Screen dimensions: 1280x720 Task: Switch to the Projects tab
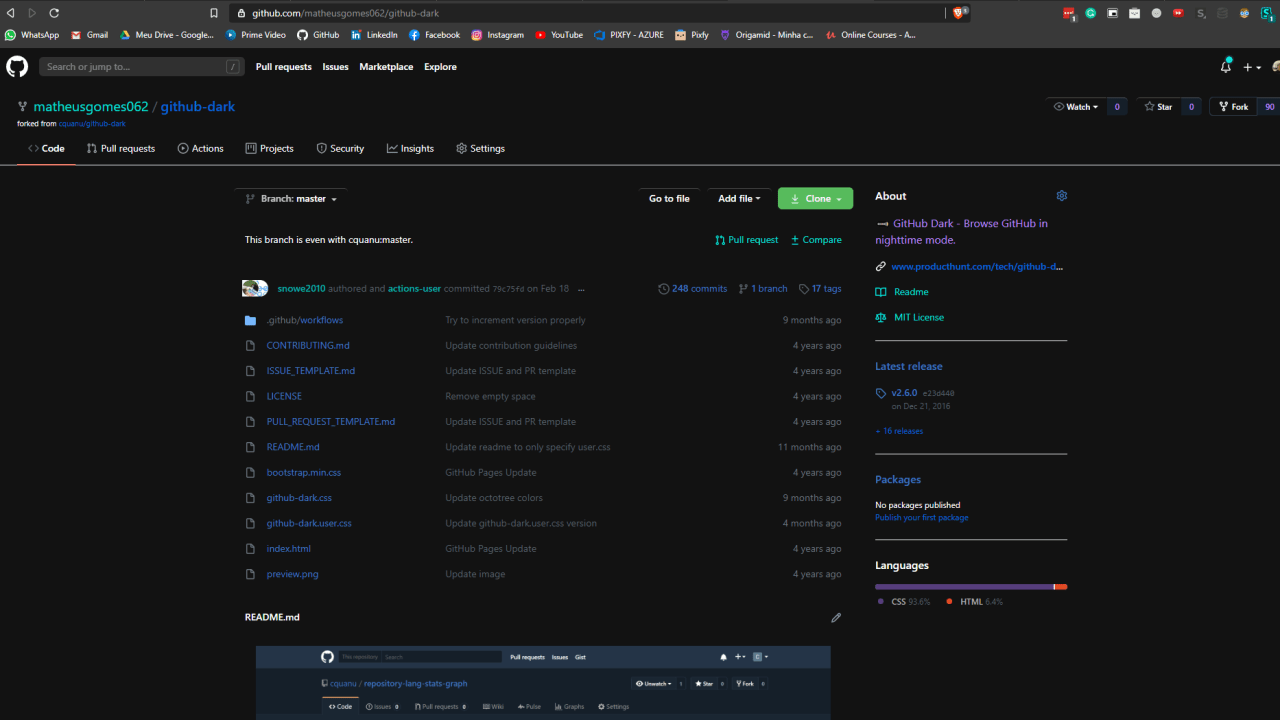click(x=270, y=149)
